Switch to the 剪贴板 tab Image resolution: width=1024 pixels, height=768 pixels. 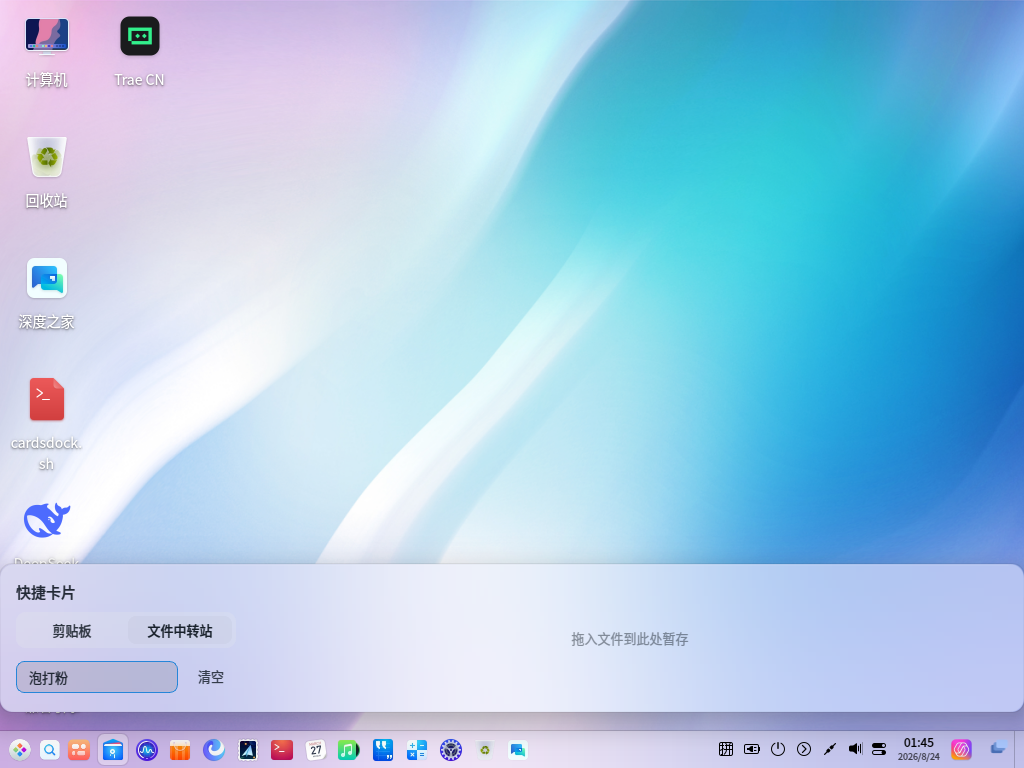72,631
